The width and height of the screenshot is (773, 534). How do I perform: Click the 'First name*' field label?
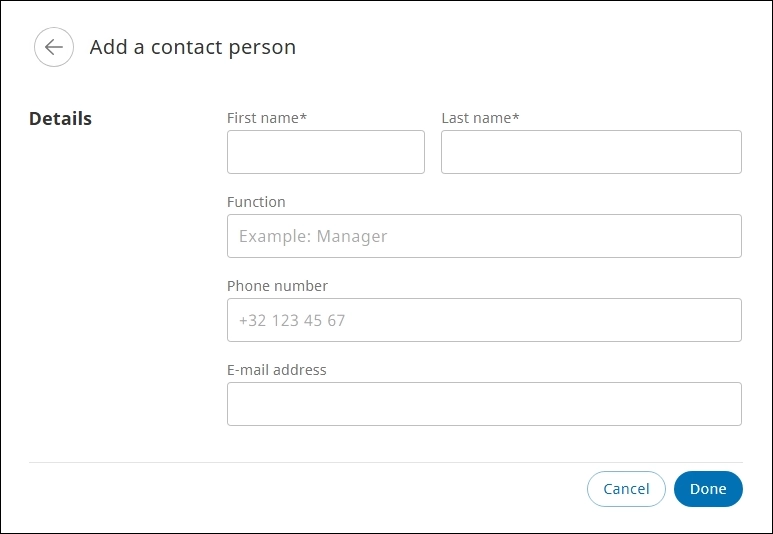pos(267,118)
